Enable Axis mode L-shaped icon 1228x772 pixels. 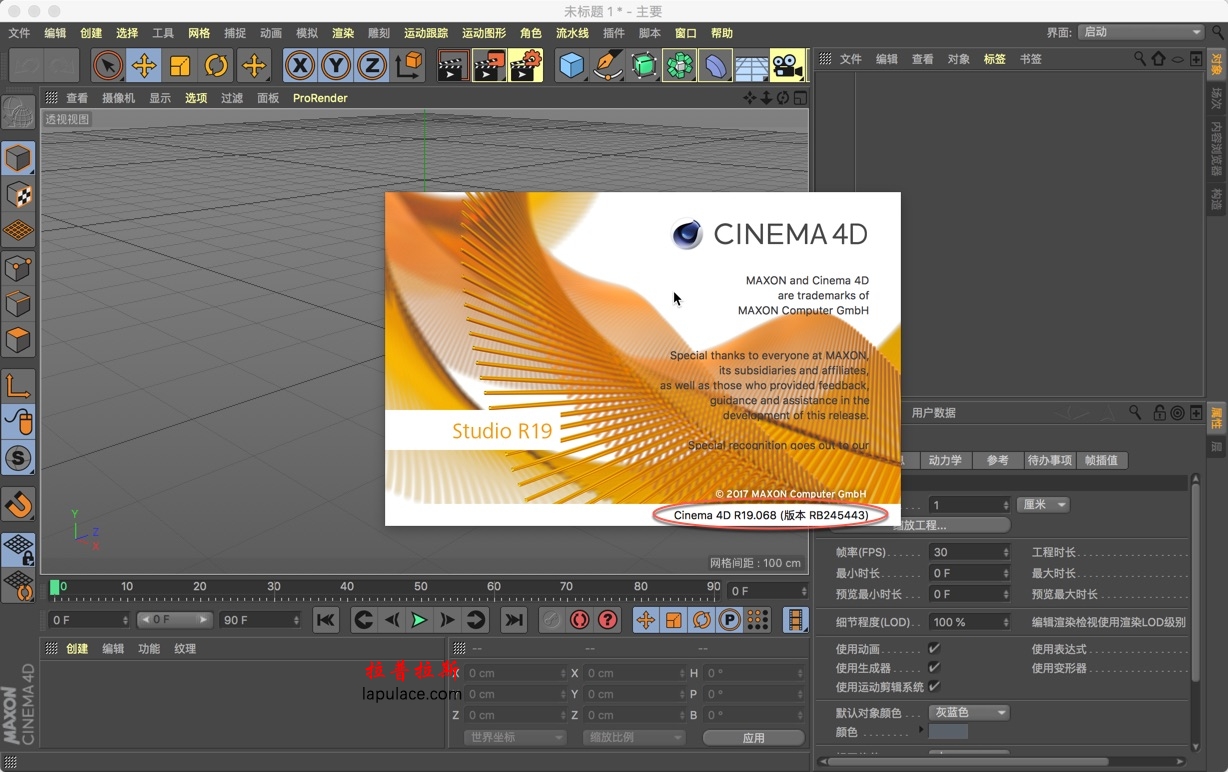pos(18,385)
